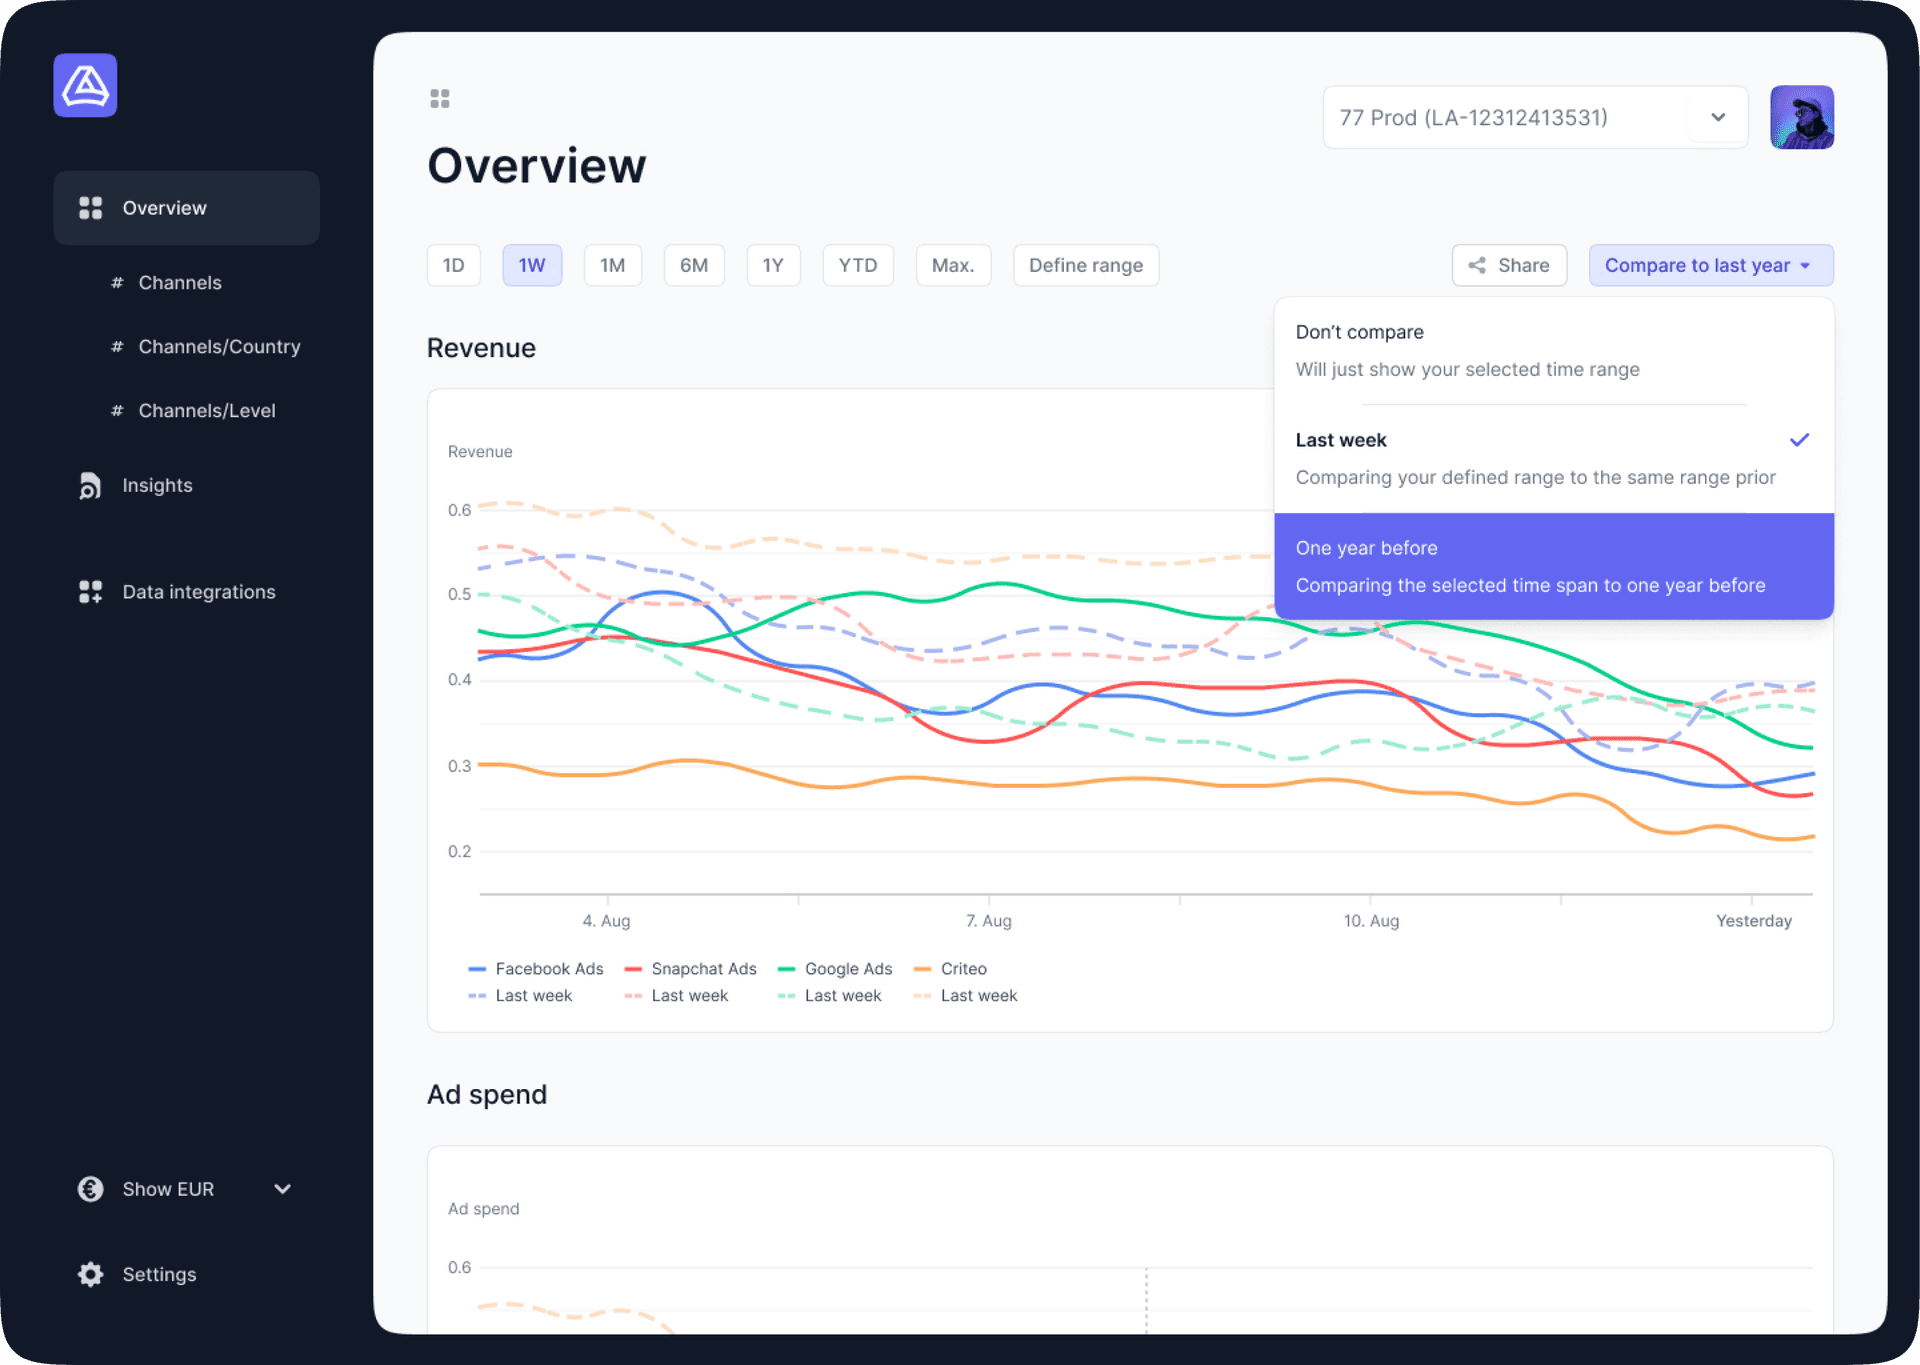Click the Settings gear icon
Viewport: 1920px width, 1365px height.
[91, 1274]
